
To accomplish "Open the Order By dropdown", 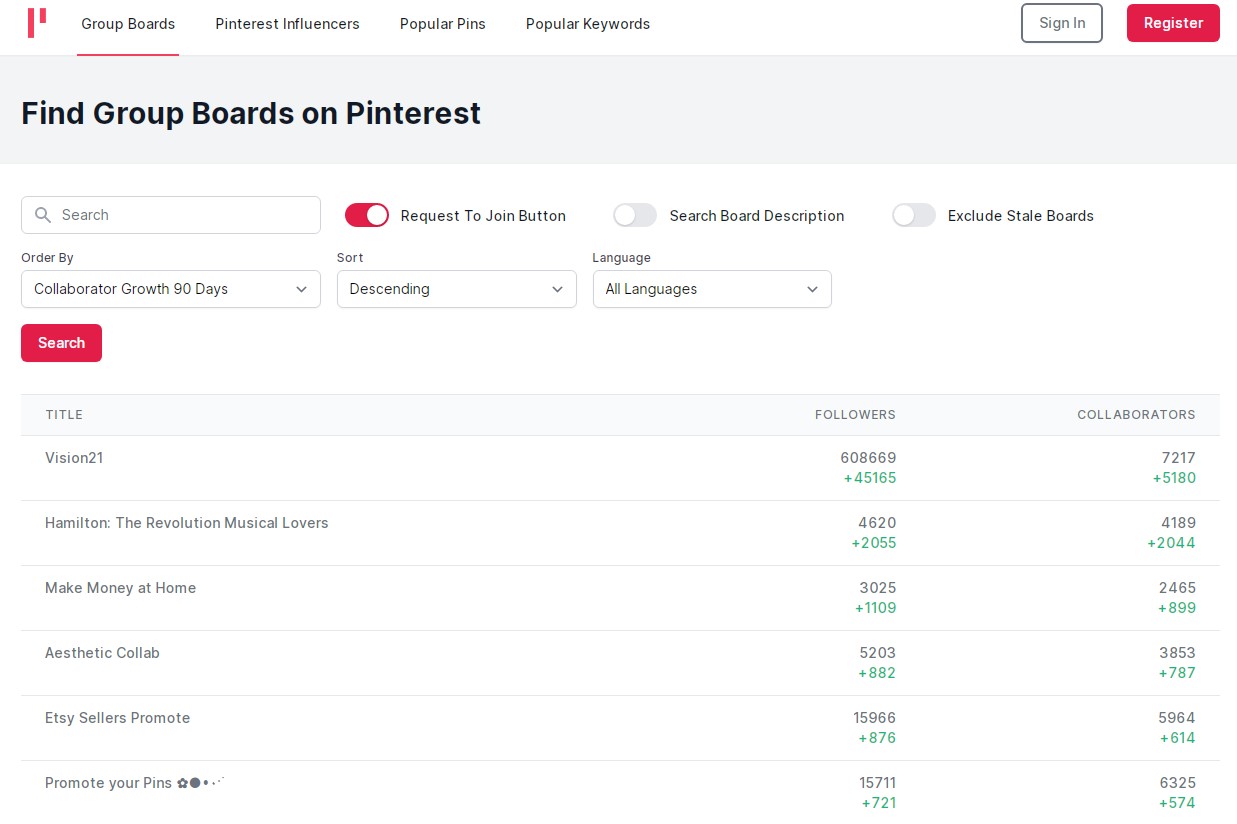I will 171,289.
